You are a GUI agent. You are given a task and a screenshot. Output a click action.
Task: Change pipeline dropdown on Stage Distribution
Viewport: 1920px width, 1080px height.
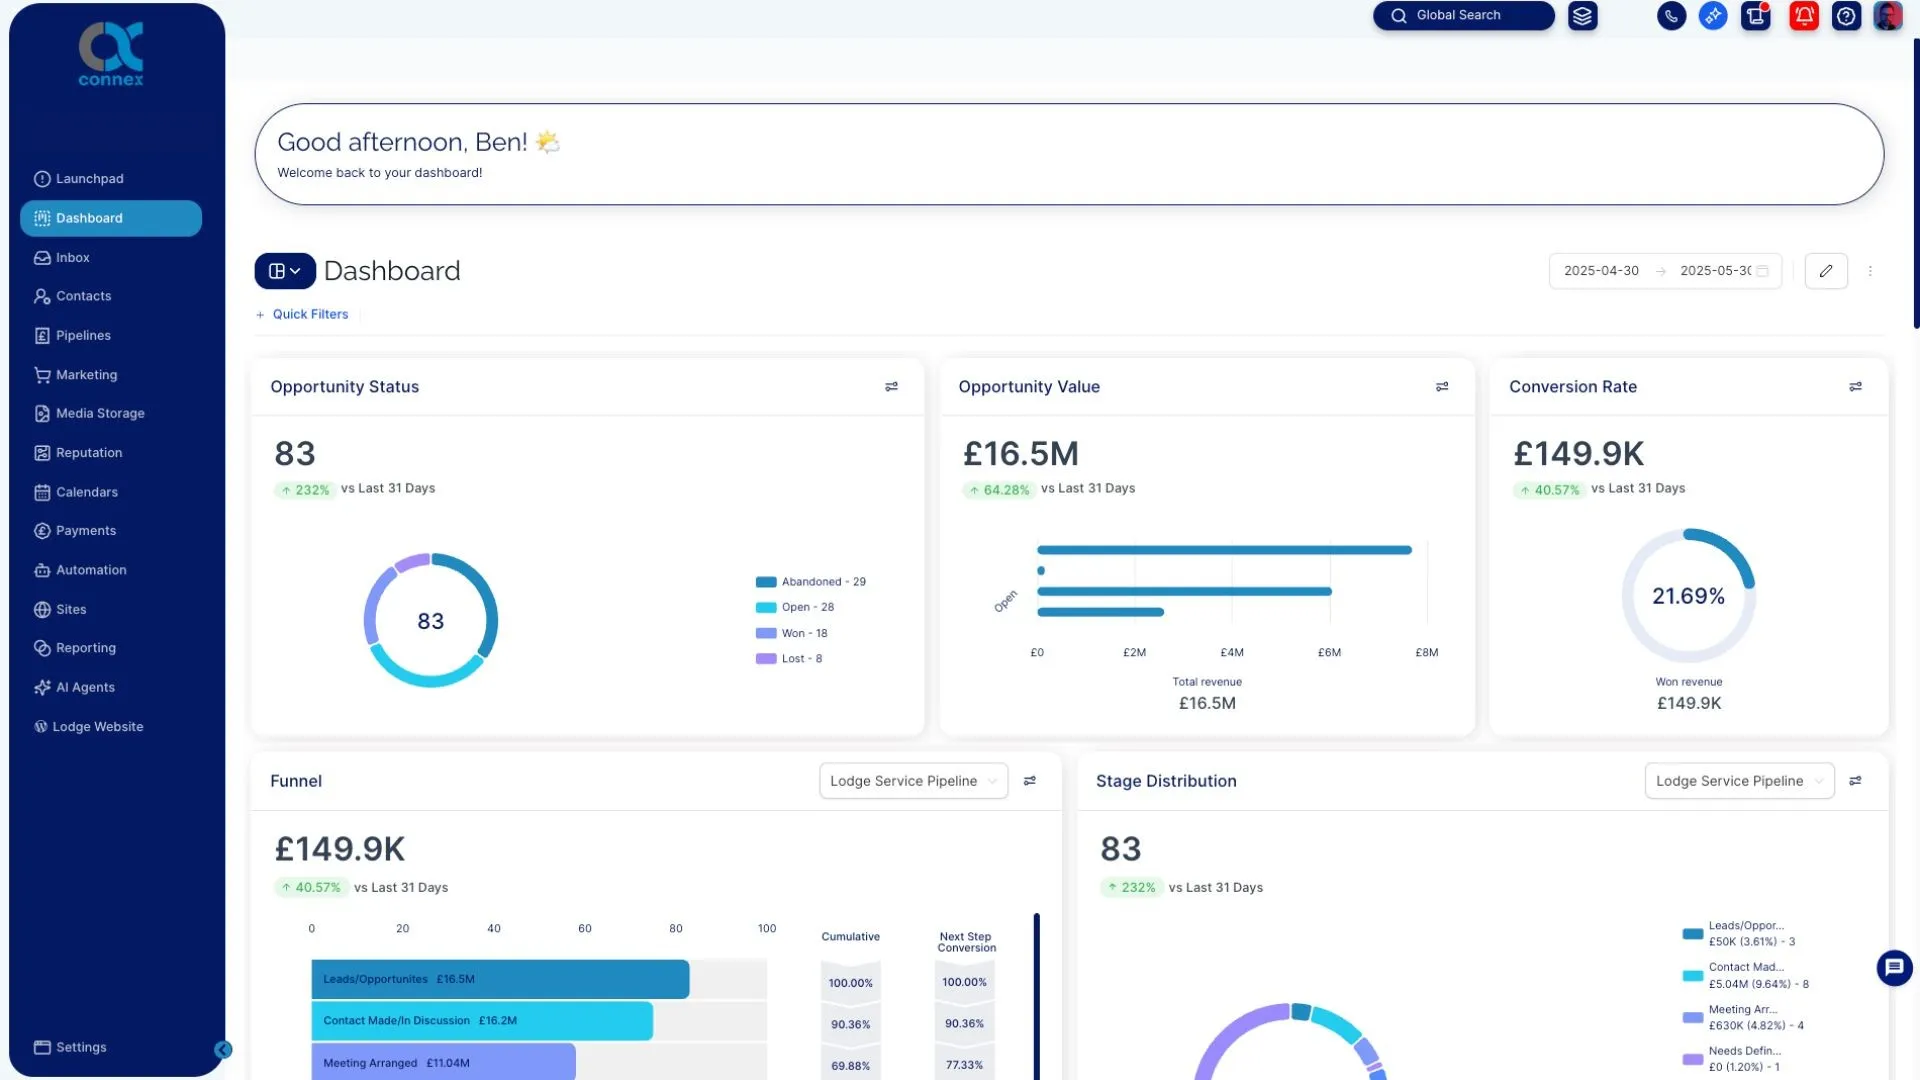(x=1738, y=781)
